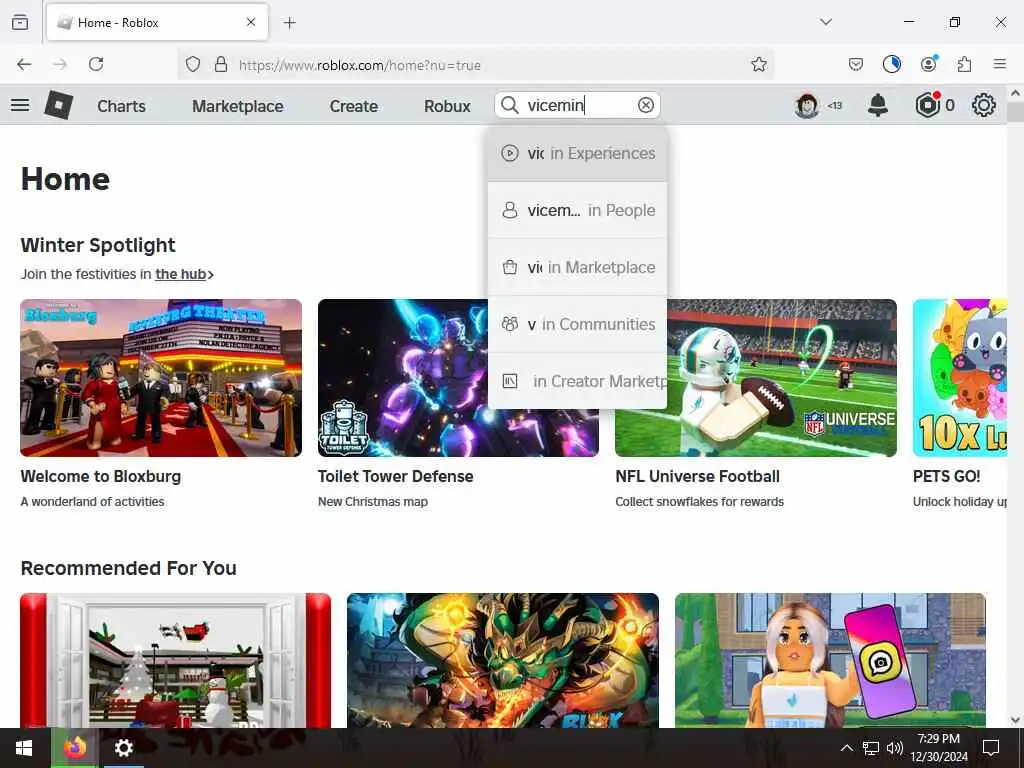Open the Firefox account icon
The image size is (1024, 768).
pyautogui.click(x=928, y=64)
